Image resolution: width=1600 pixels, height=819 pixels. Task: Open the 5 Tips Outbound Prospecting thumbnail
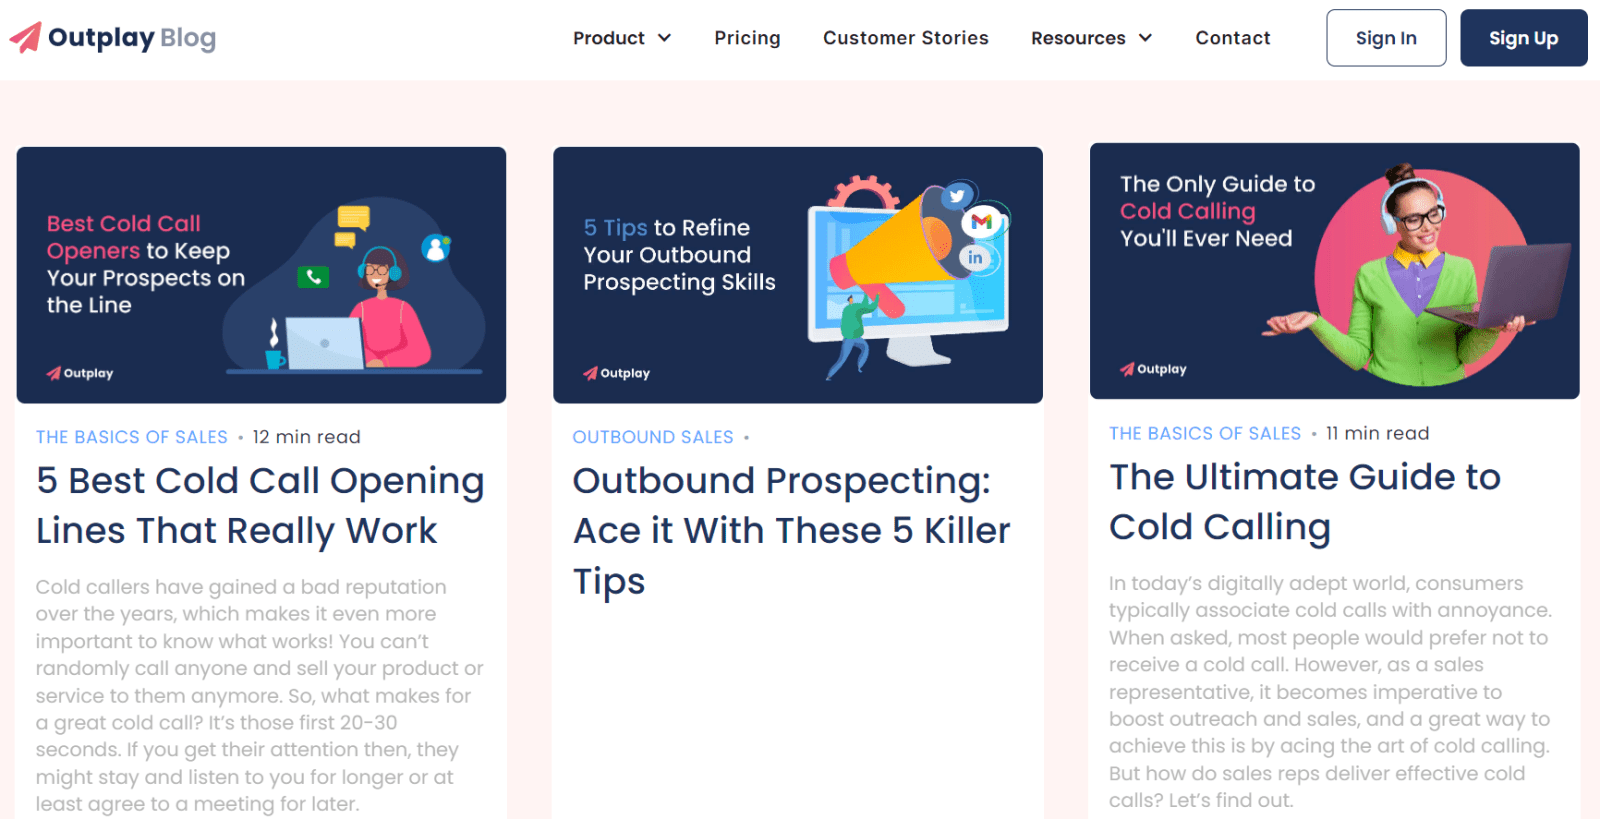(797, 275)
